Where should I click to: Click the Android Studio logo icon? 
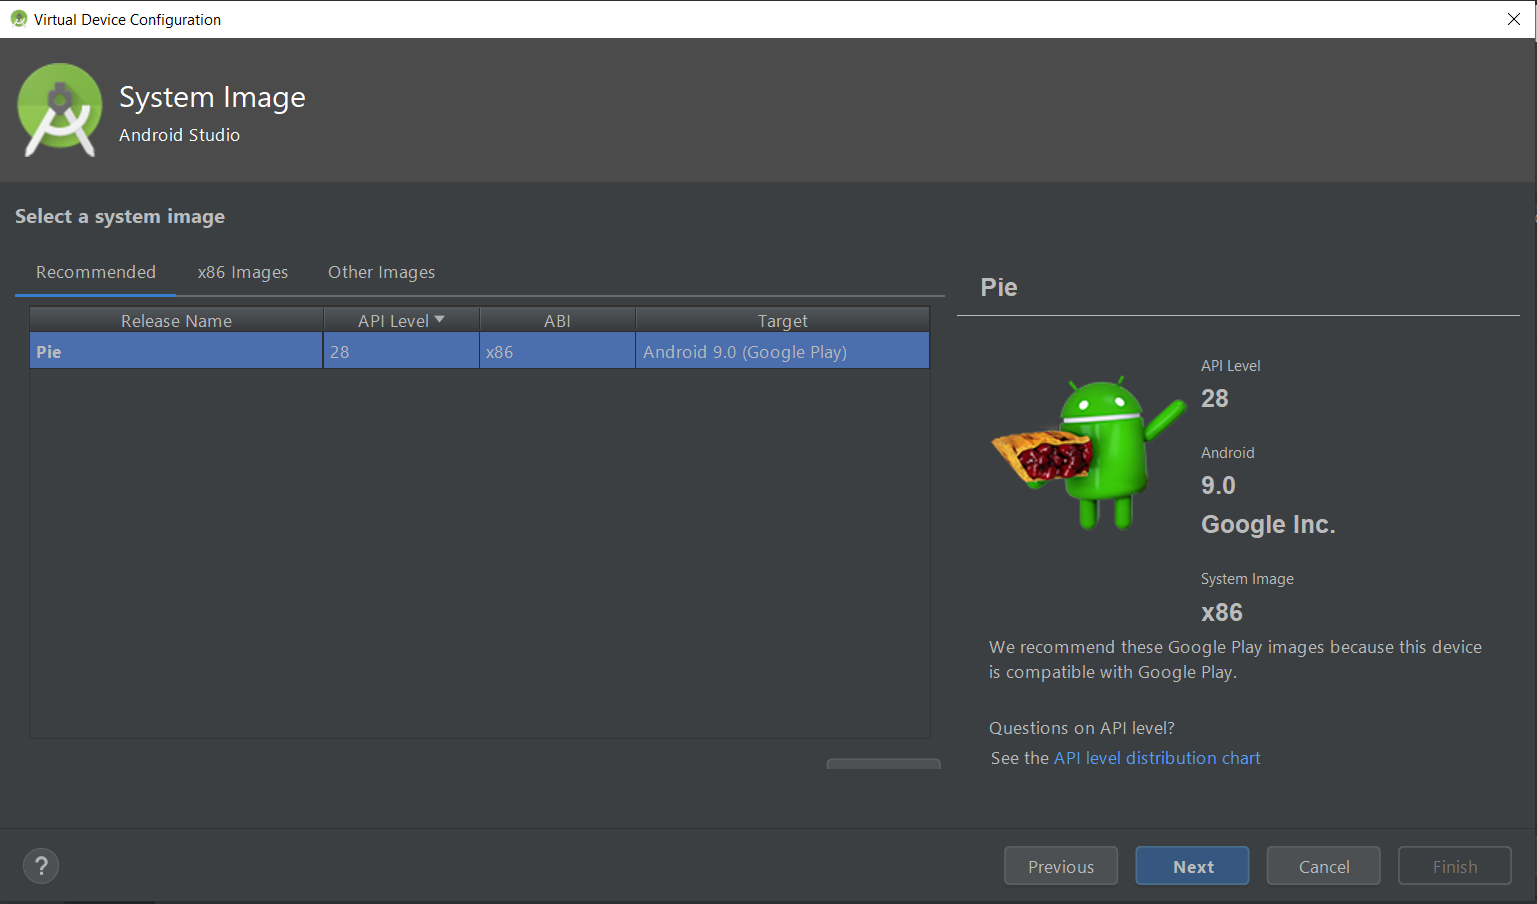(60, 110)
